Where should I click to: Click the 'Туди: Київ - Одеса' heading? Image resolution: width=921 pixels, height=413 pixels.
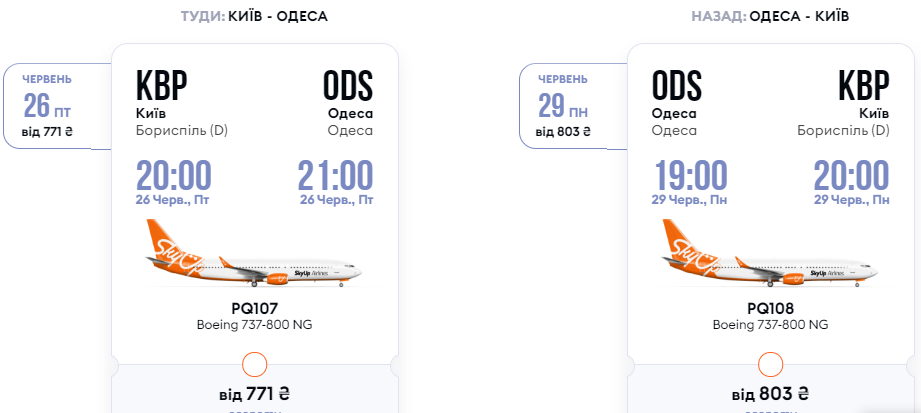click(x=254, y=17)
